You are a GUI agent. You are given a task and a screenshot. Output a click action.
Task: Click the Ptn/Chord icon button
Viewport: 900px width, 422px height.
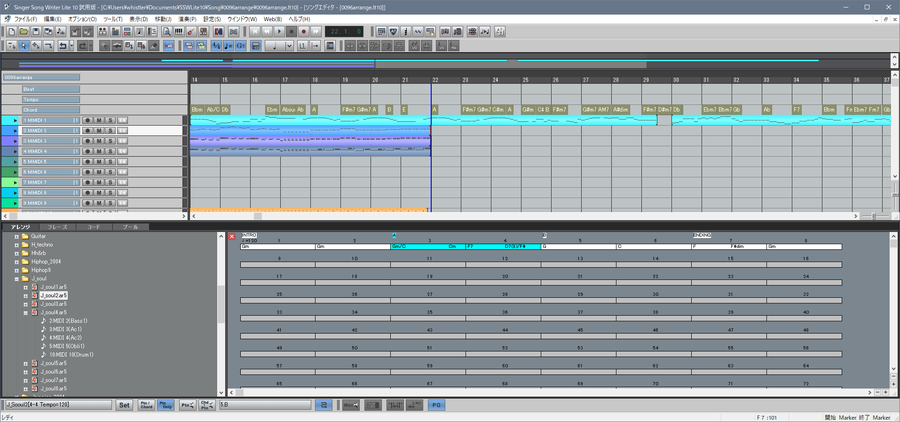(x=146, y=405)
